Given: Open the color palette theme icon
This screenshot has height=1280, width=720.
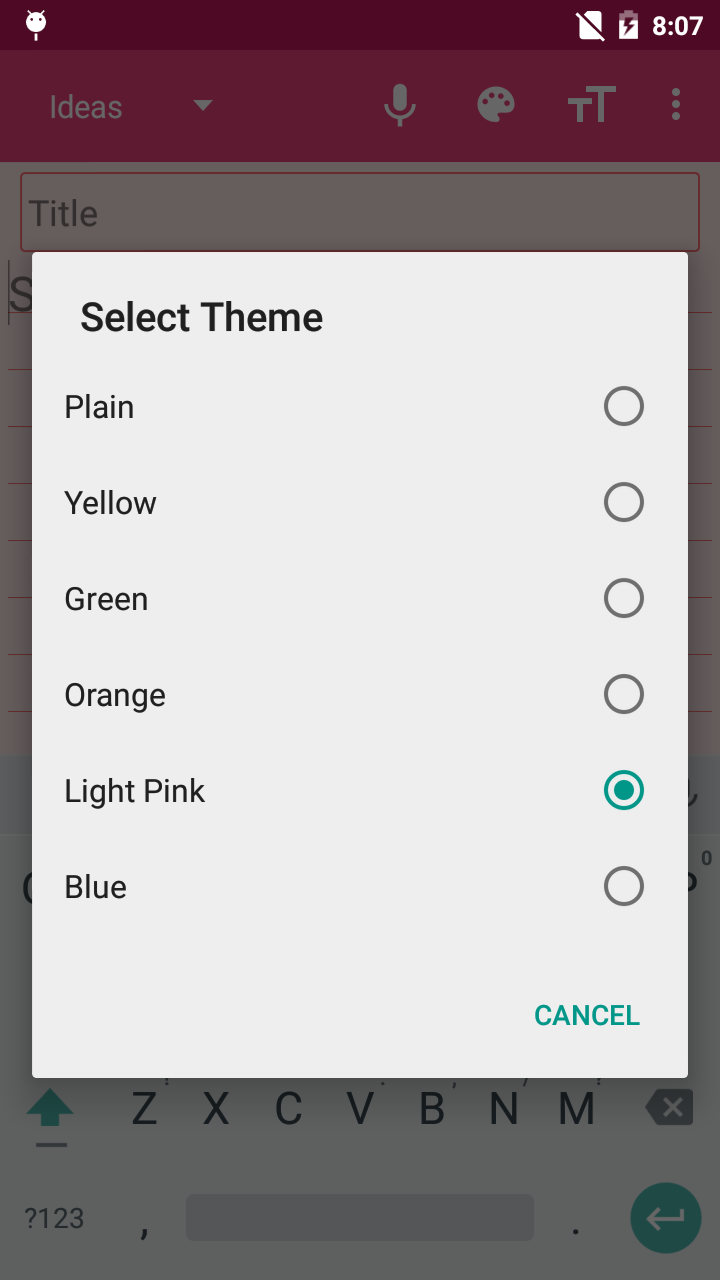Looking at the screenshot, I should 495,105.
